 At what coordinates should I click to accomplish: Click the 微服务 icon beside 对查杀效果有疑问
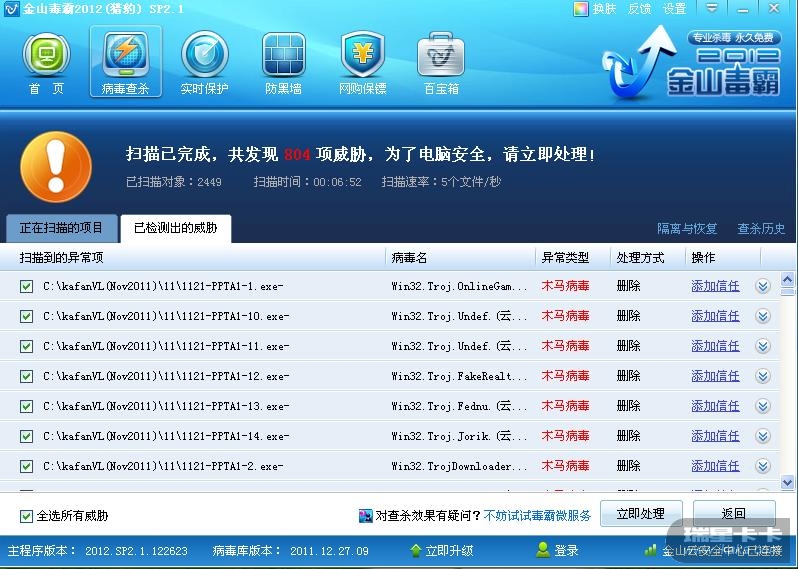point(365,516)
